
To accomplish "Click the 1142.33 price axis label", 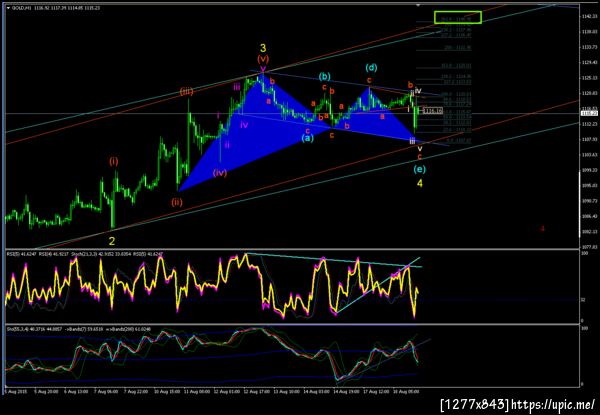I will (x=590, y=16).
